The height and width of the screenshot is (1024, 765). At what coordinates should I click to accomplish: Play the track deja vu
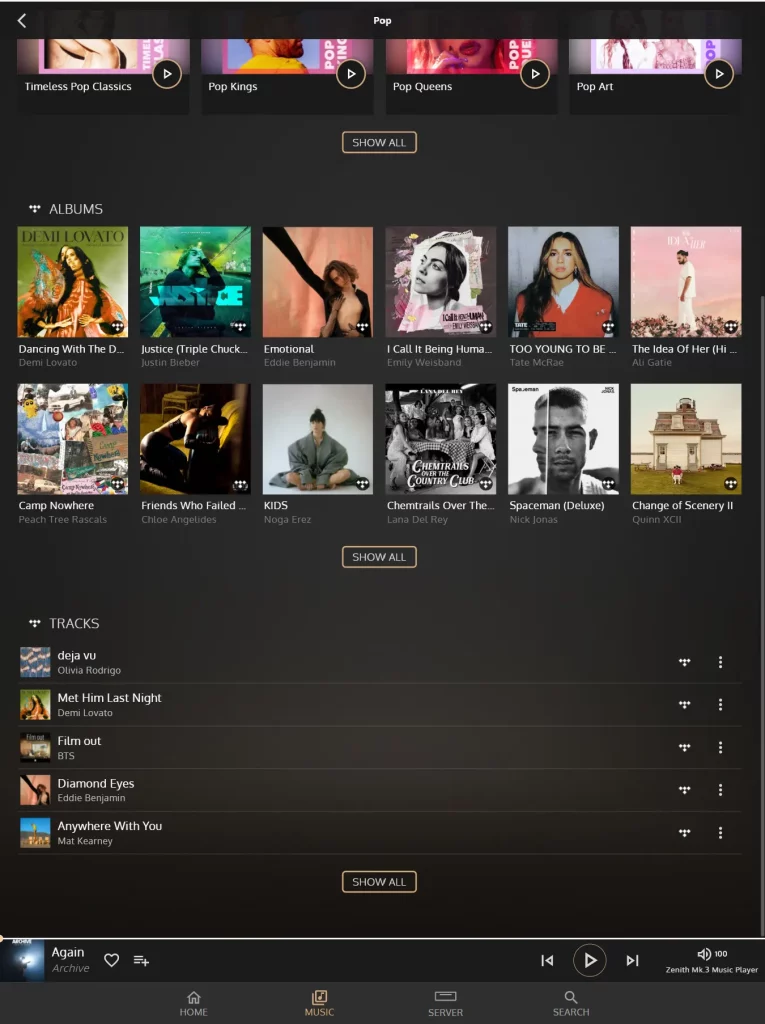click(x=379, y=662)
